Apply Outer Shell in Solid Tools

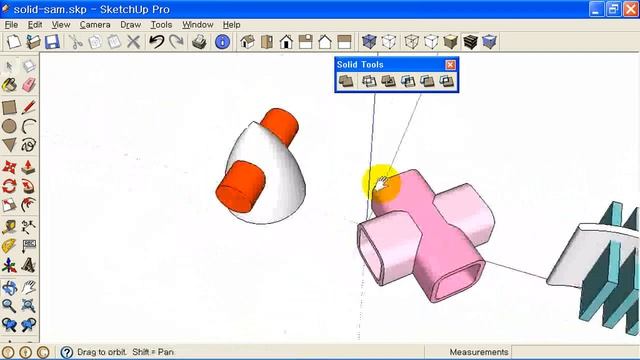click(346, 81)
